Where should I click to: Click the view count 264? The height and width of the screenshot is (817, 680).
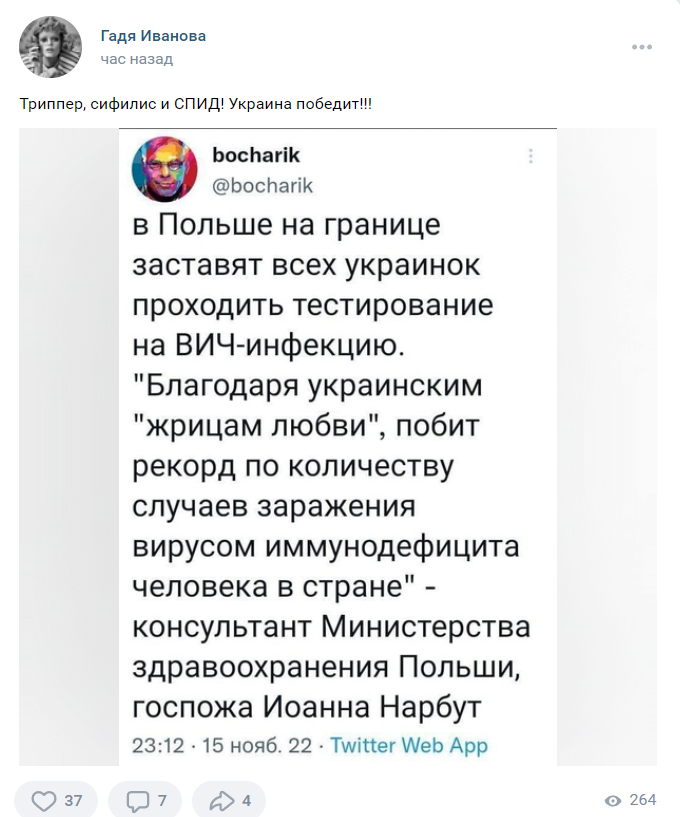(x=643, y=800)
